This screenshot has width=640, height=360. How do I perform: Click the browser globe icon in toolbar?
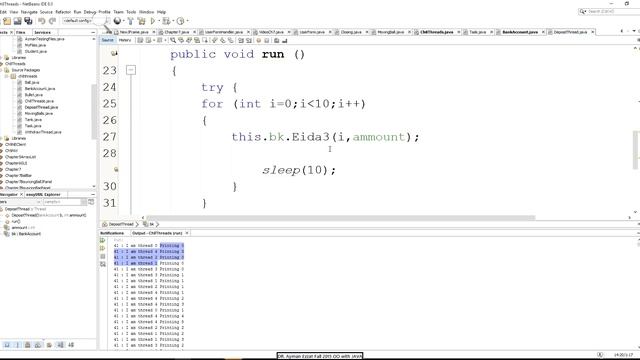[117, 21]
